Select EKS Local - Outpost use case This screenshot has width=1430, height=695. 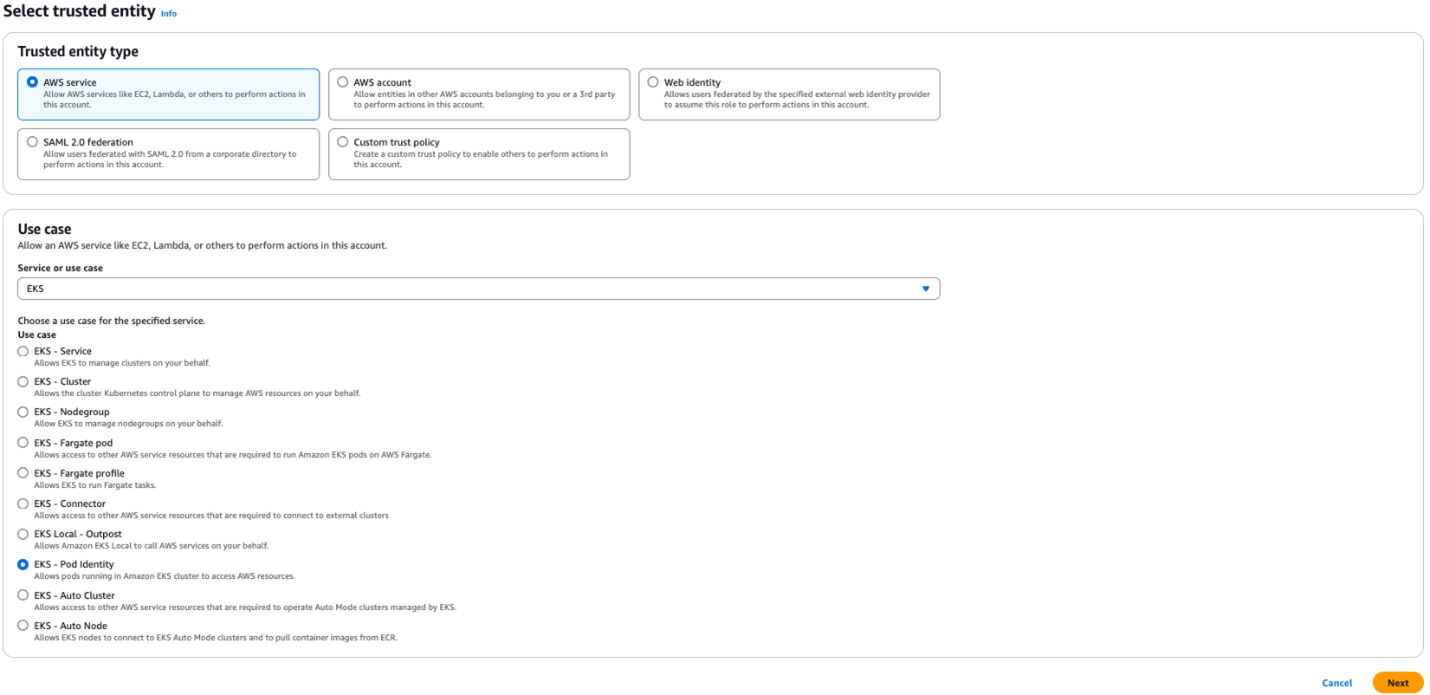(23, 533)
